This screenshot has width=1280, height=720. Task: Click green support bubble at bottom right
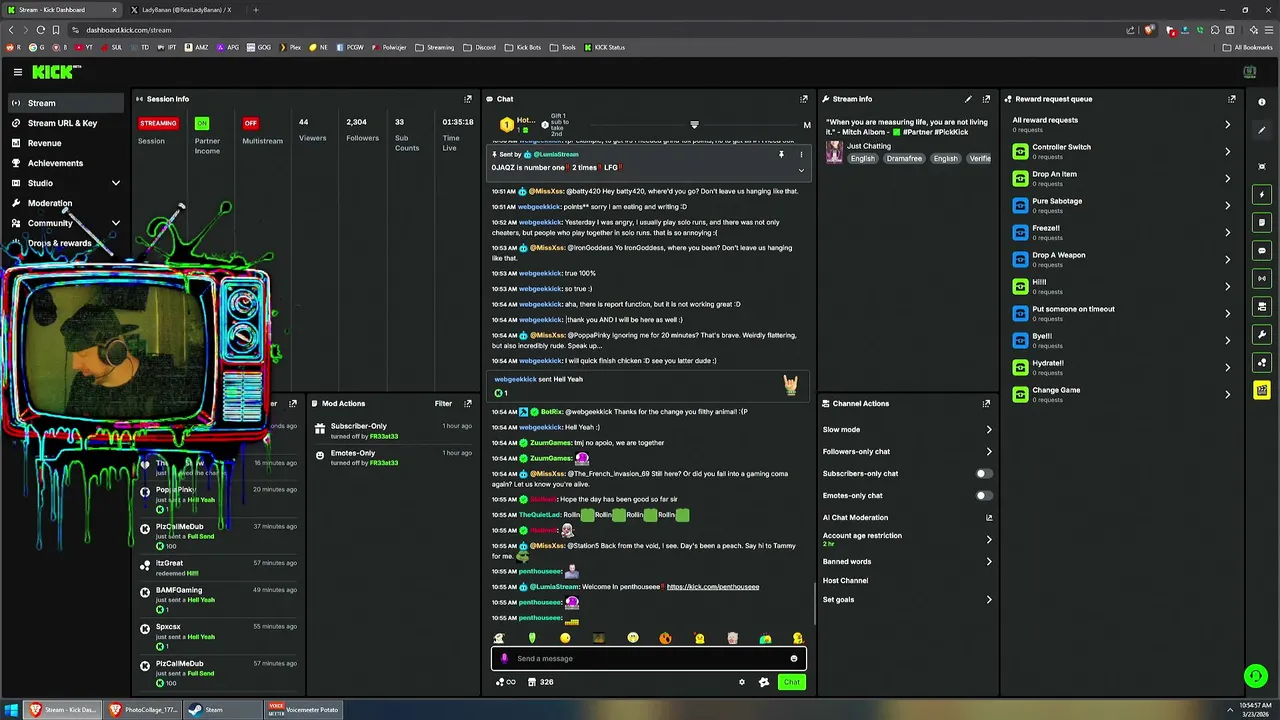coord(1256,677)
